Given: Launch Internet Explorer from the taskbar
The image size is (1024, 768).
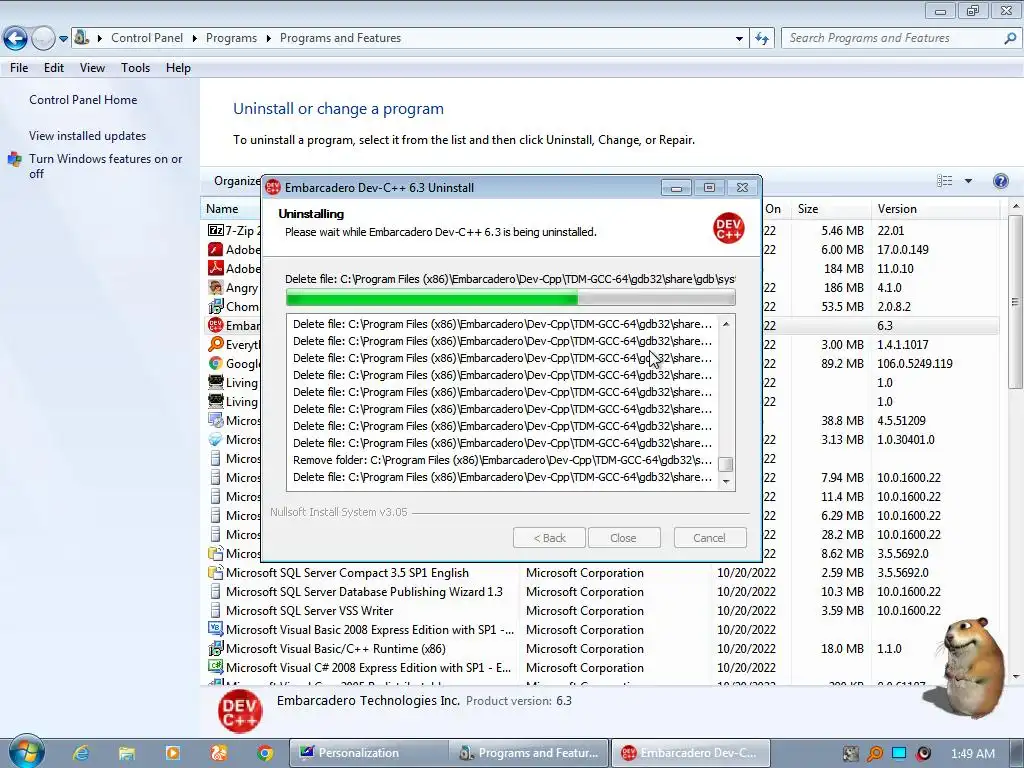Looking at the screenshot, I should pyautogui.click(x=81, y=753).
